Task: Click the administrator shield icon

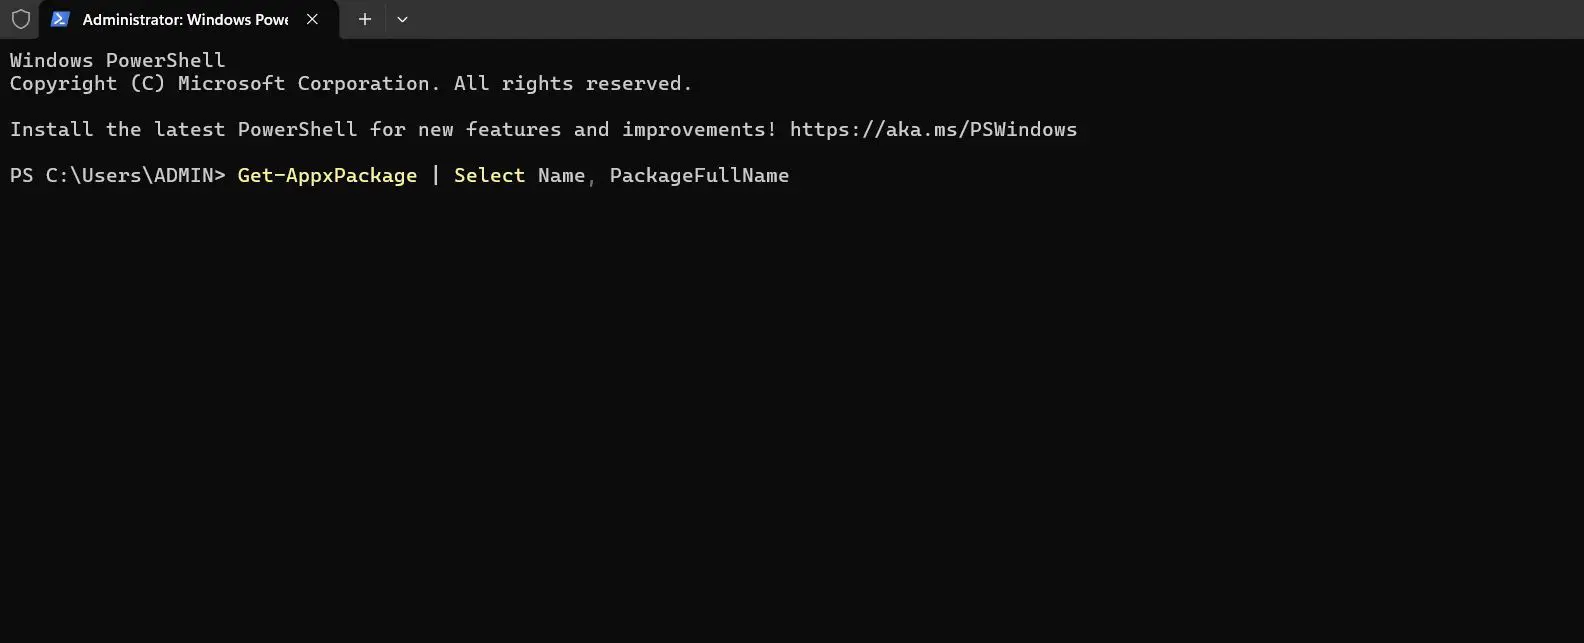Action: point(20,19)
